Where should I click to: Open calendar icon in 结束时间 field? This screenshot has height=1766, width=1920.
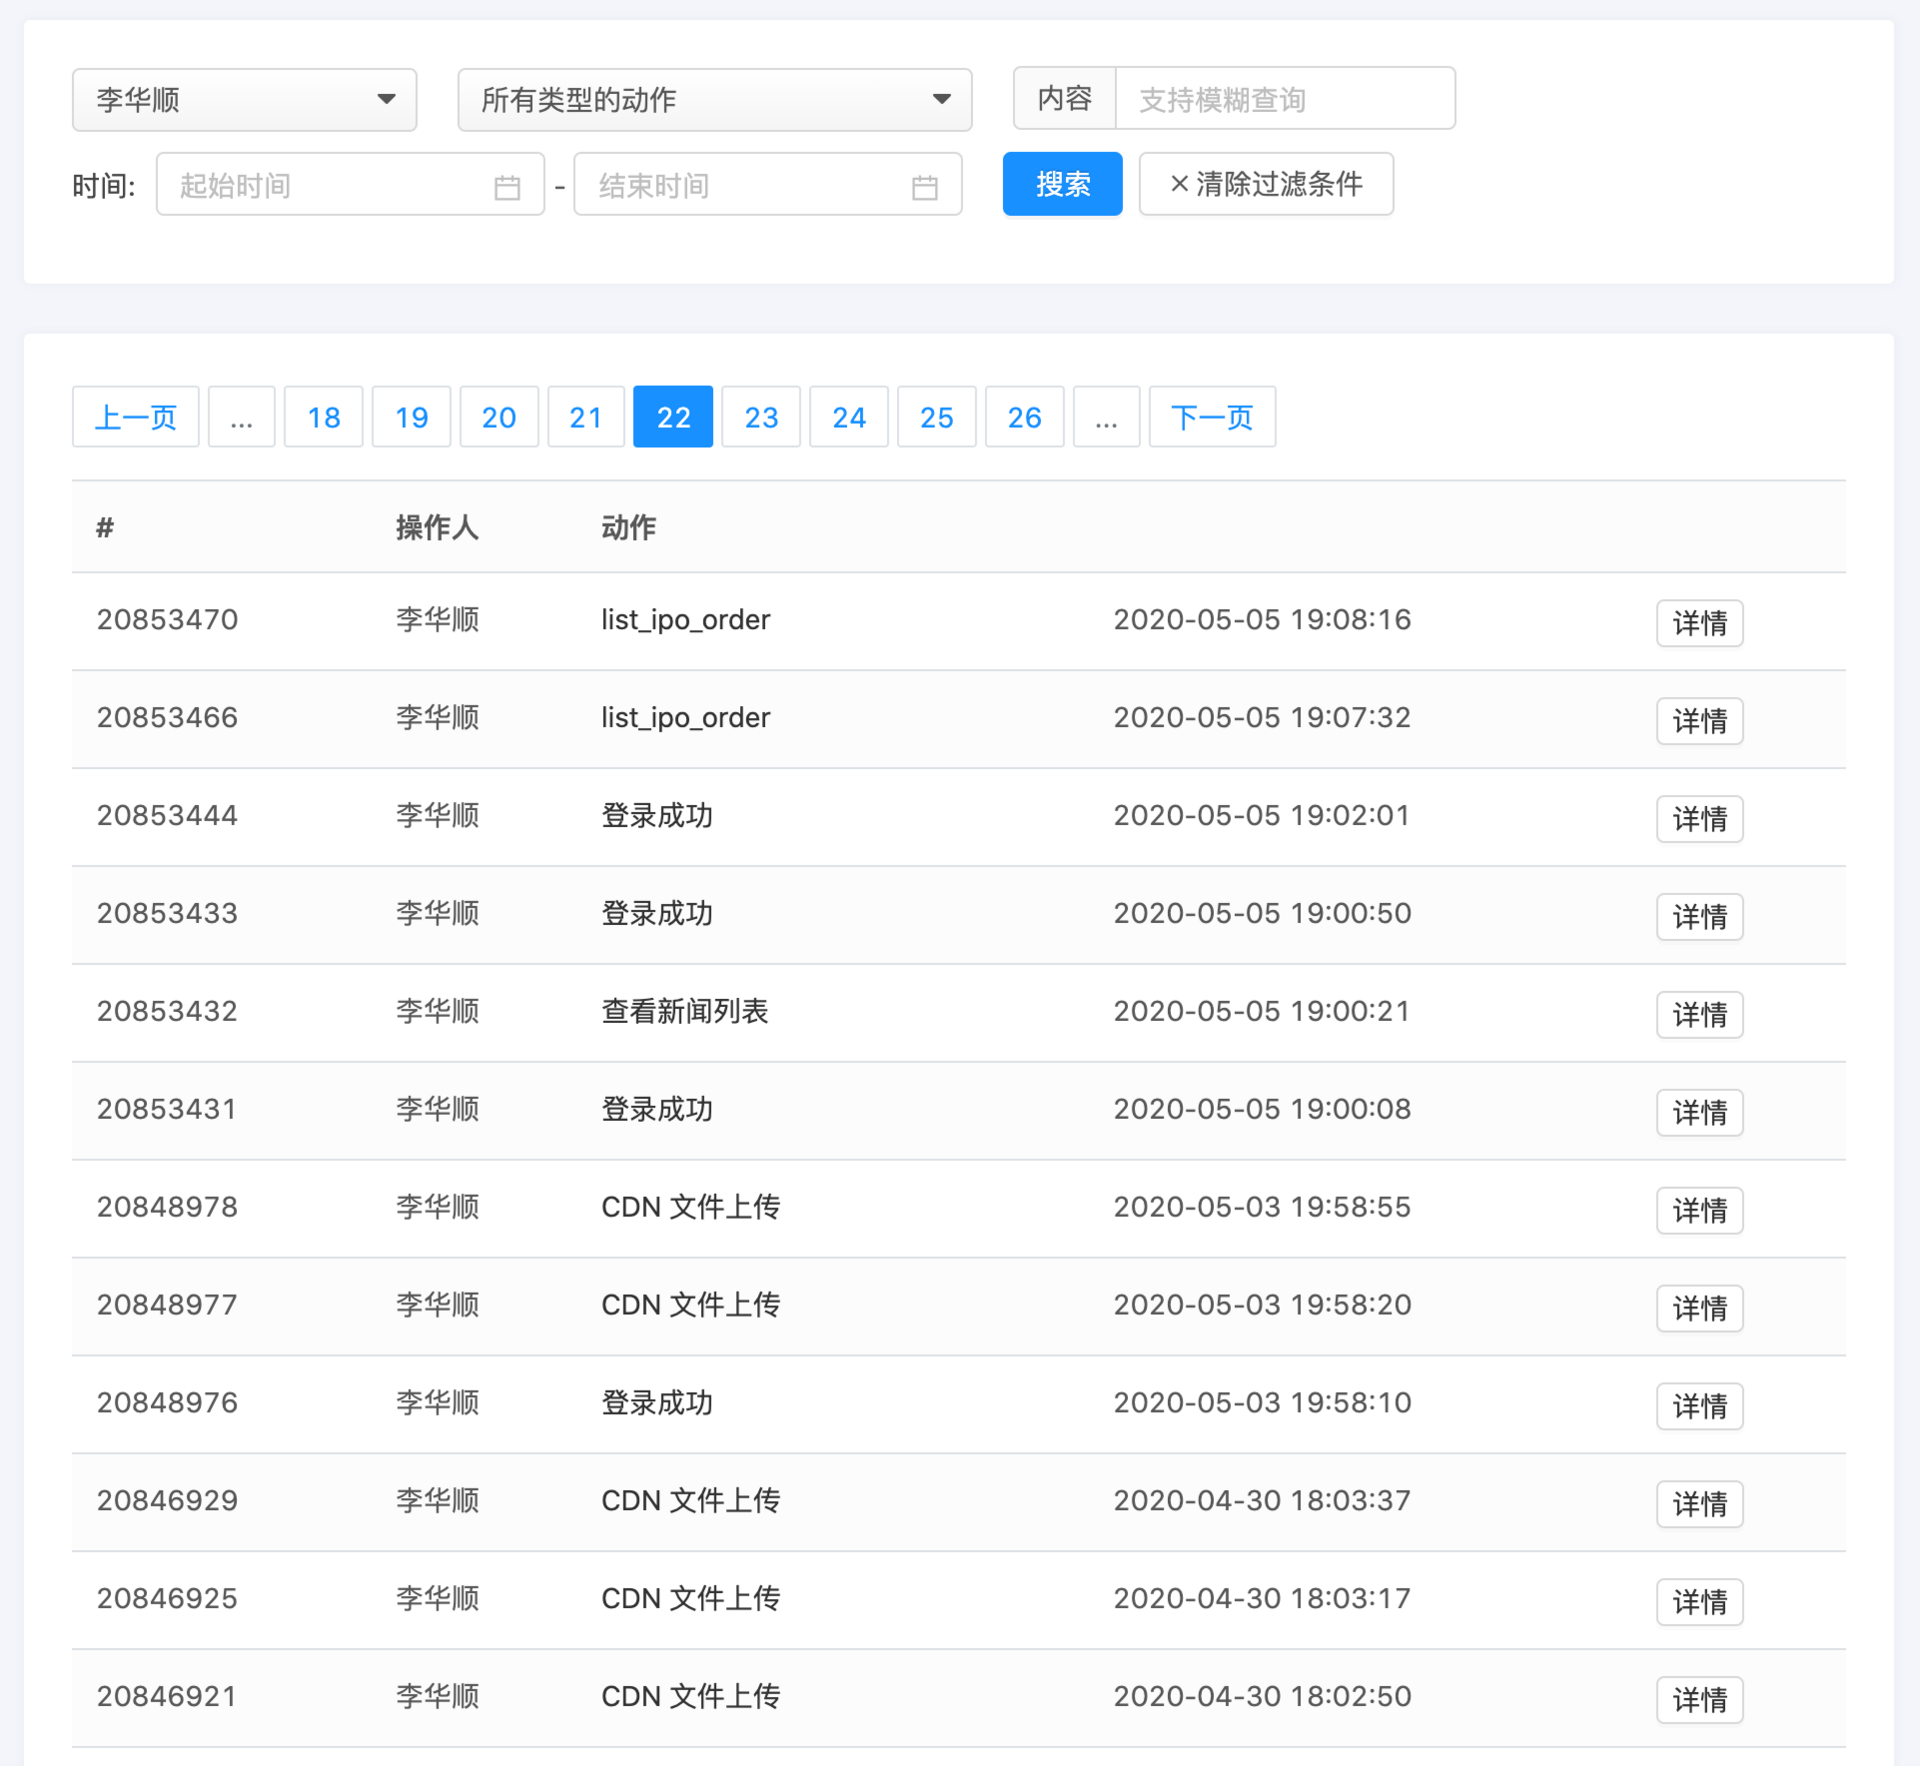[x=925, y=187]
